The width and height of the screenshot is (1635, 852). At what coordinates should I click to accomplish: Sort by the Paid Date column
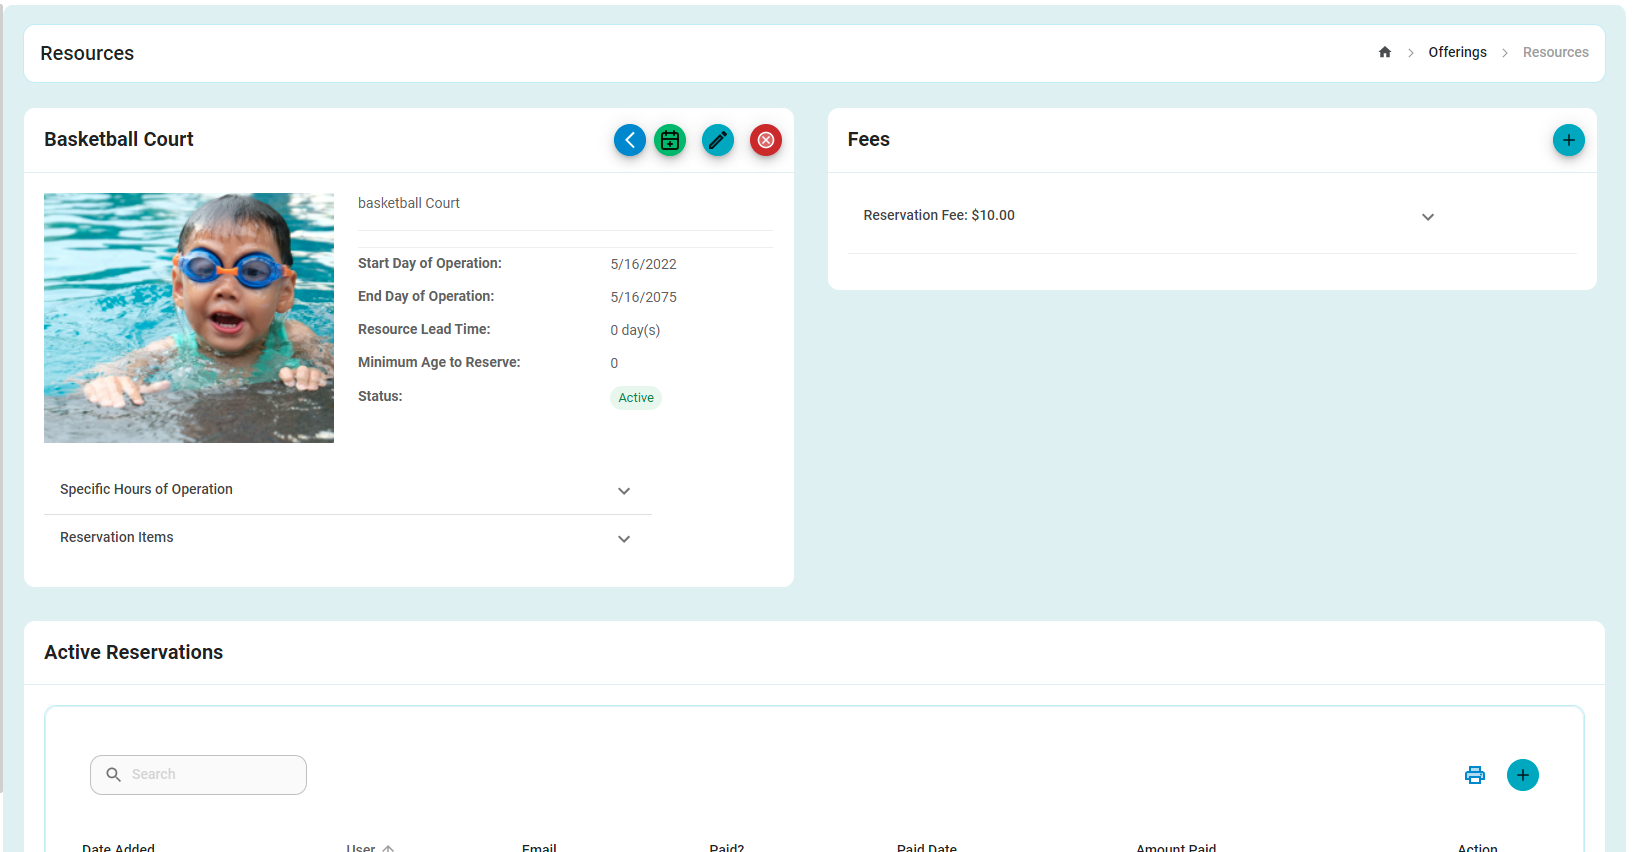(927, 846)
